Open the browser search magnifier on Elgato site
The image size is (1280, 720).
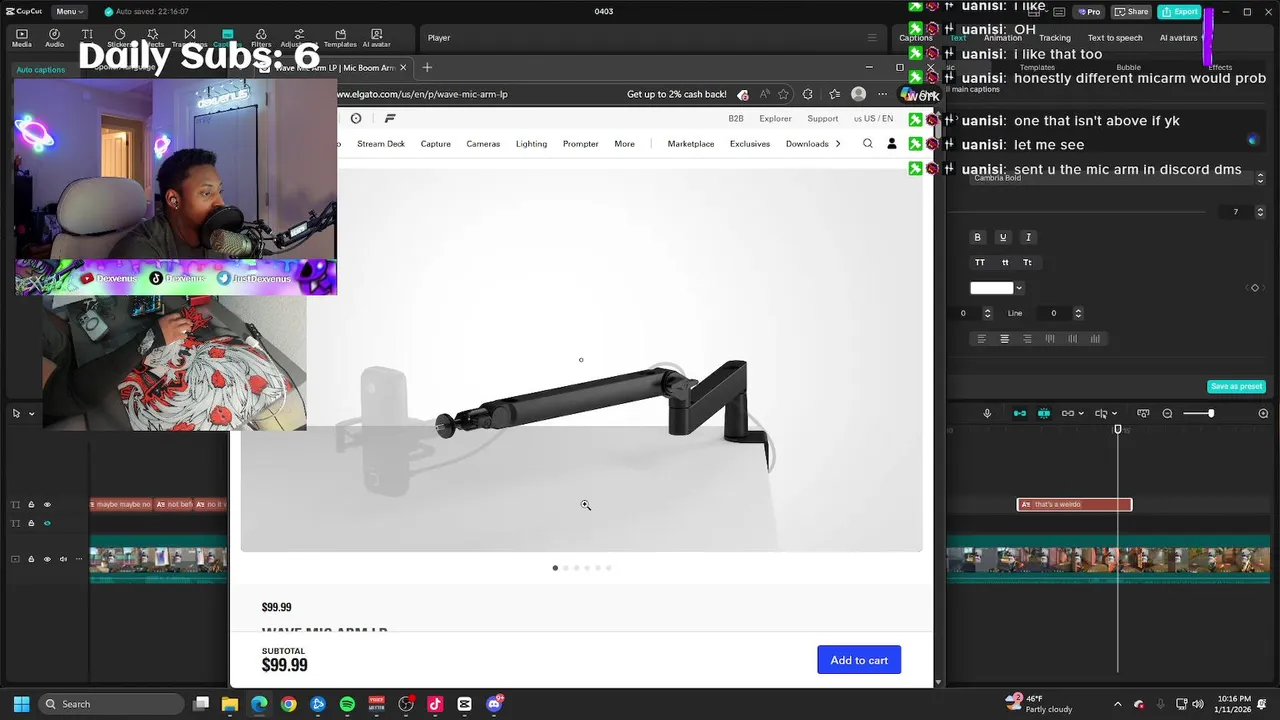coord(868,144)
